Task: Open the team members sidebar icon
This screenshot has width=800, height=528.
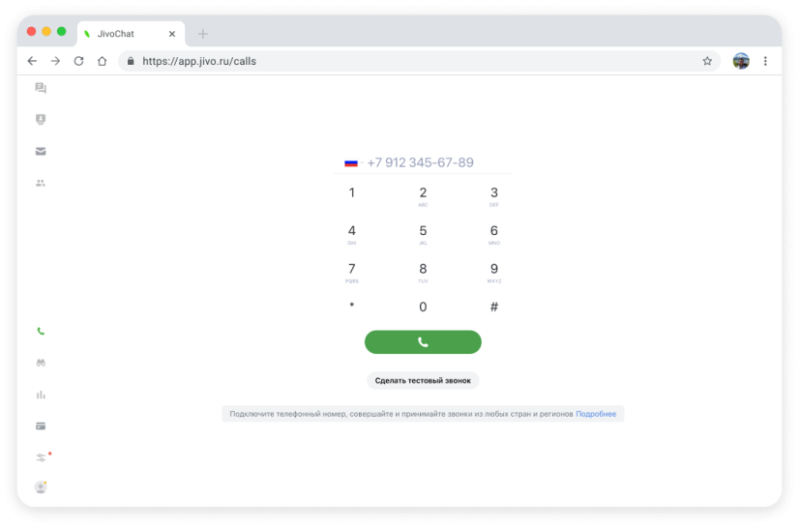Action: [41, 183]
